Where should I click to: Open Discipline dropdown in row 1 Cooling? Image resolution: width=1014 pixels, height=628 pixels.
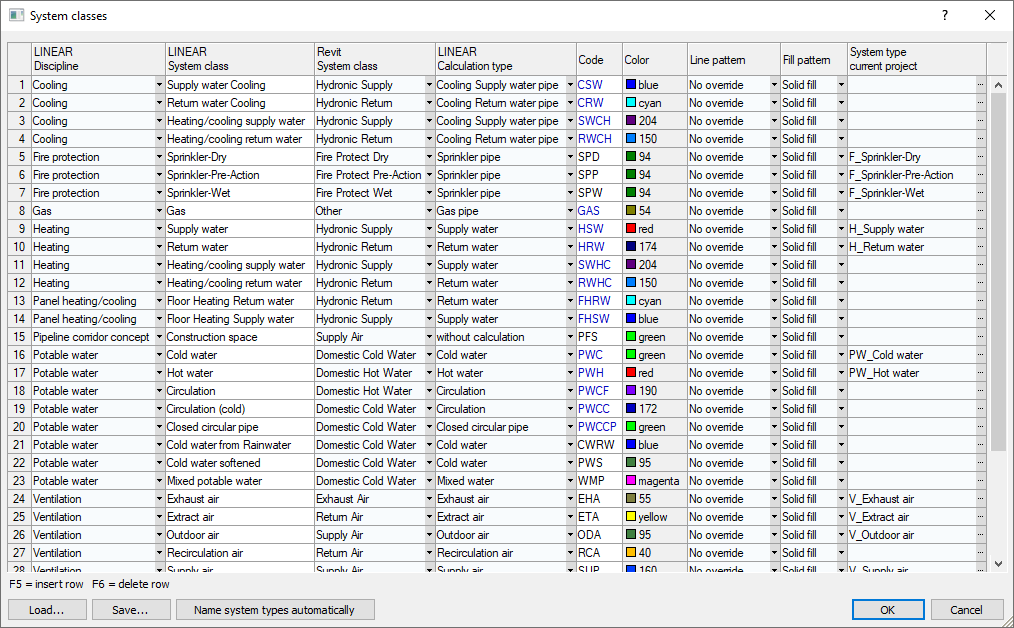[x=159, y=85]
